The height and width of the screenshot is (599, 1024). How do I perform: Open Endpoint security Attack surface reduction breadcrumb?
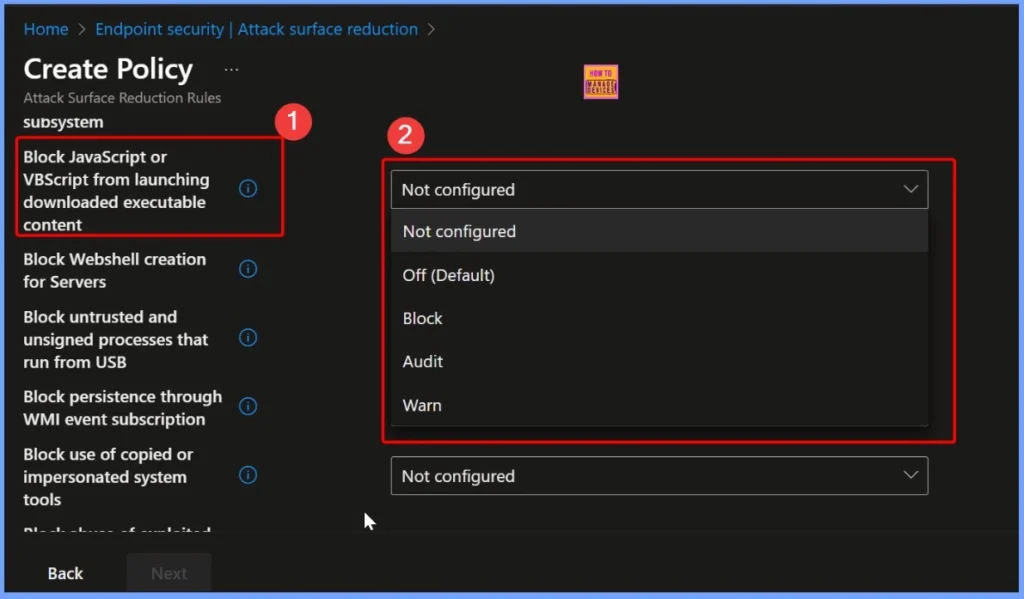(x=256, y=29)
